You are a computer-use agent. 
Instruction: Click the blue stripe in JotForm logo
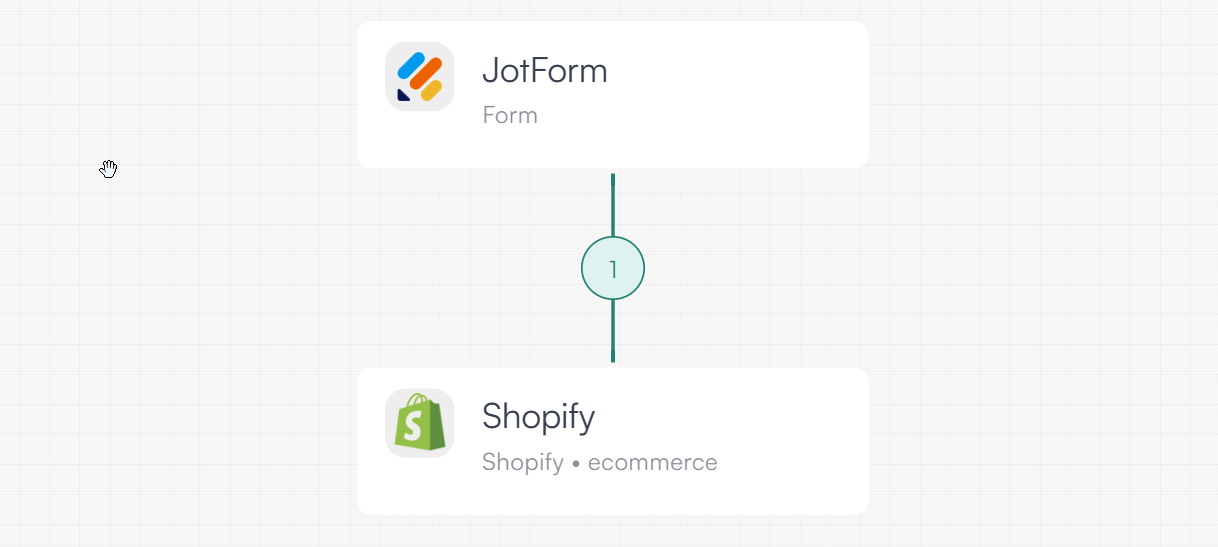click(411, 65)
